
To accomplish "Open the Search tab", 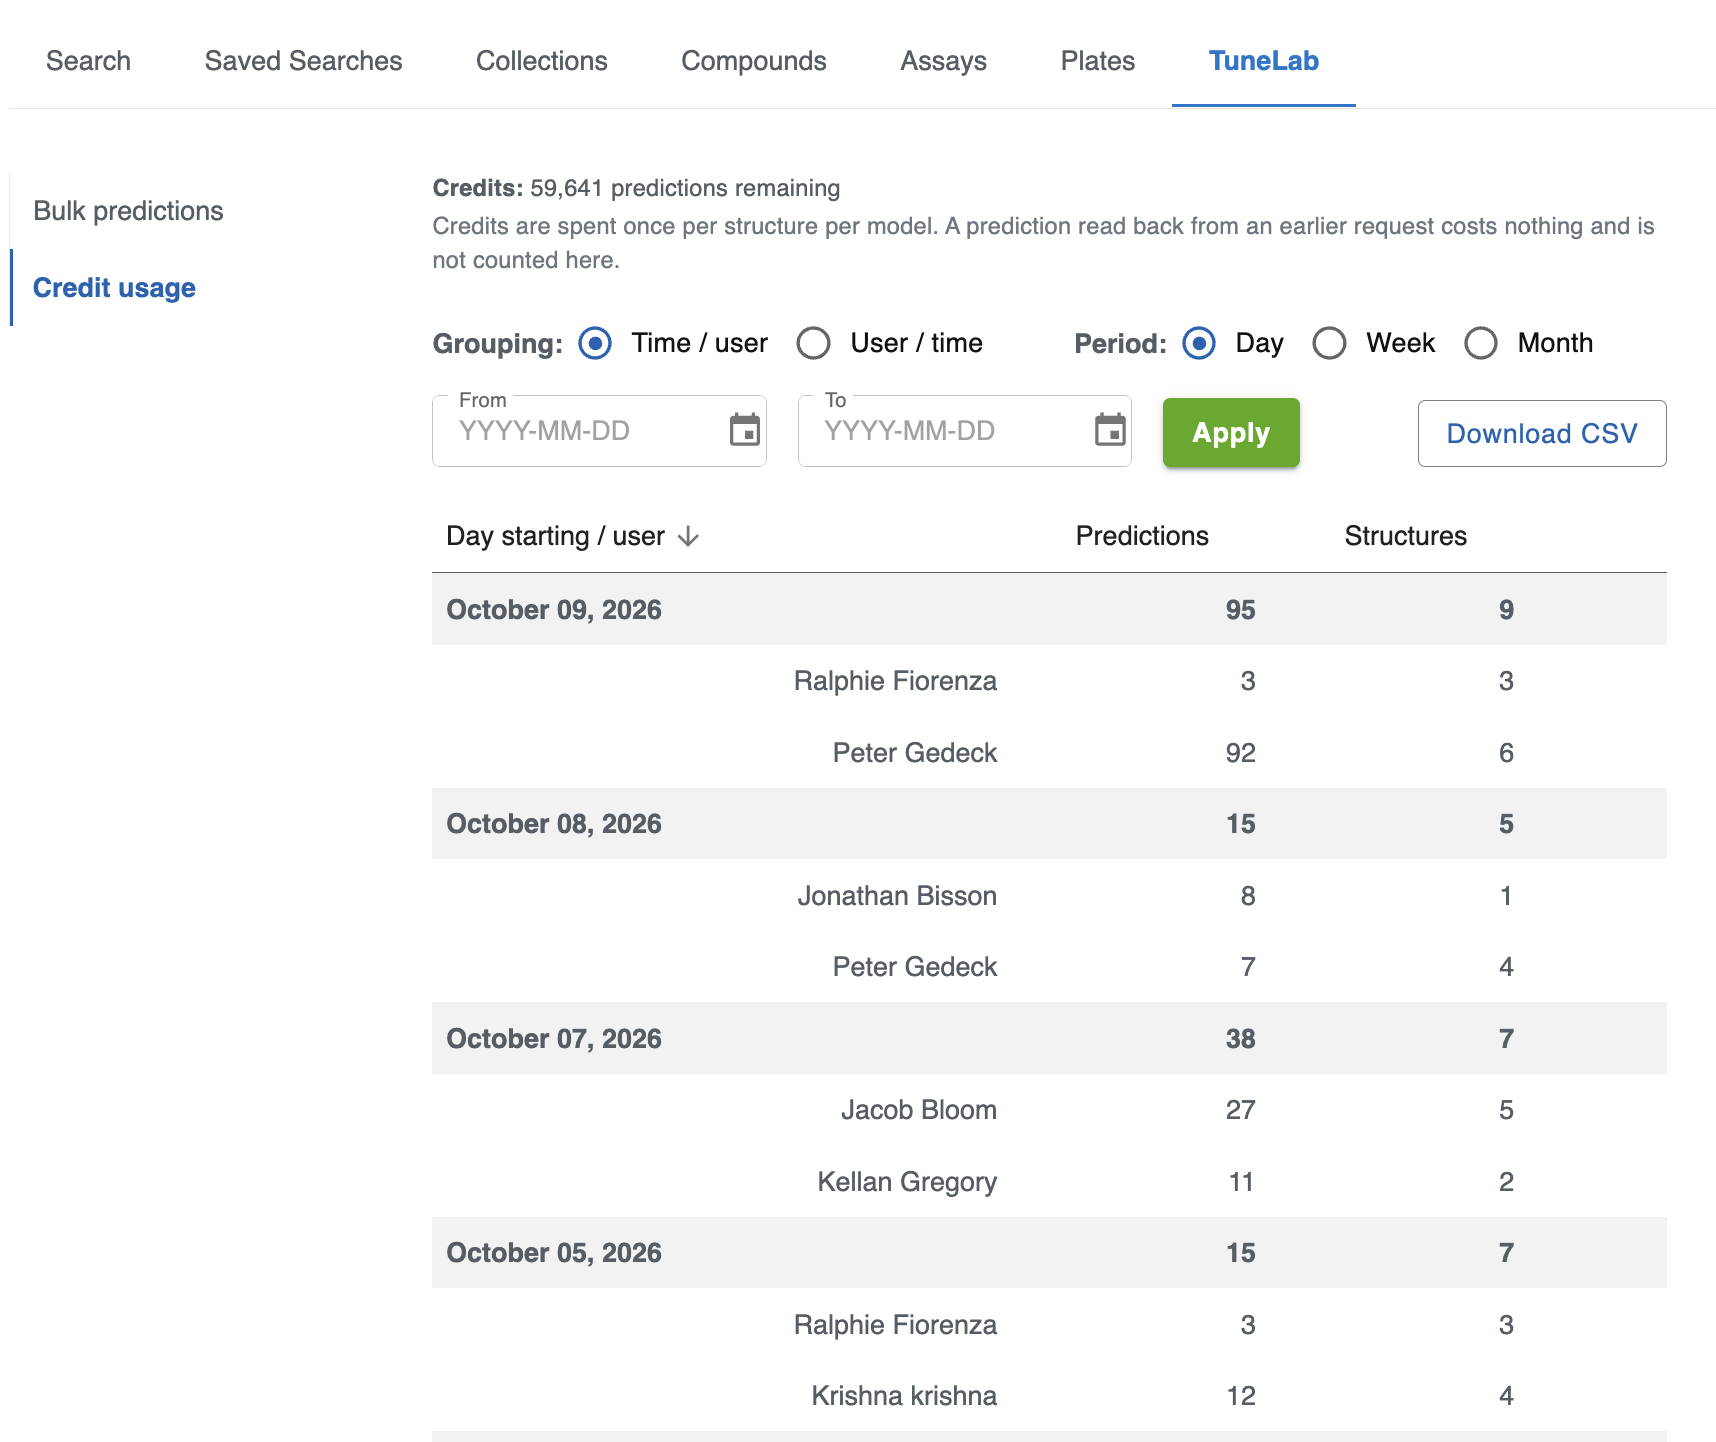I will coord(88,61).
